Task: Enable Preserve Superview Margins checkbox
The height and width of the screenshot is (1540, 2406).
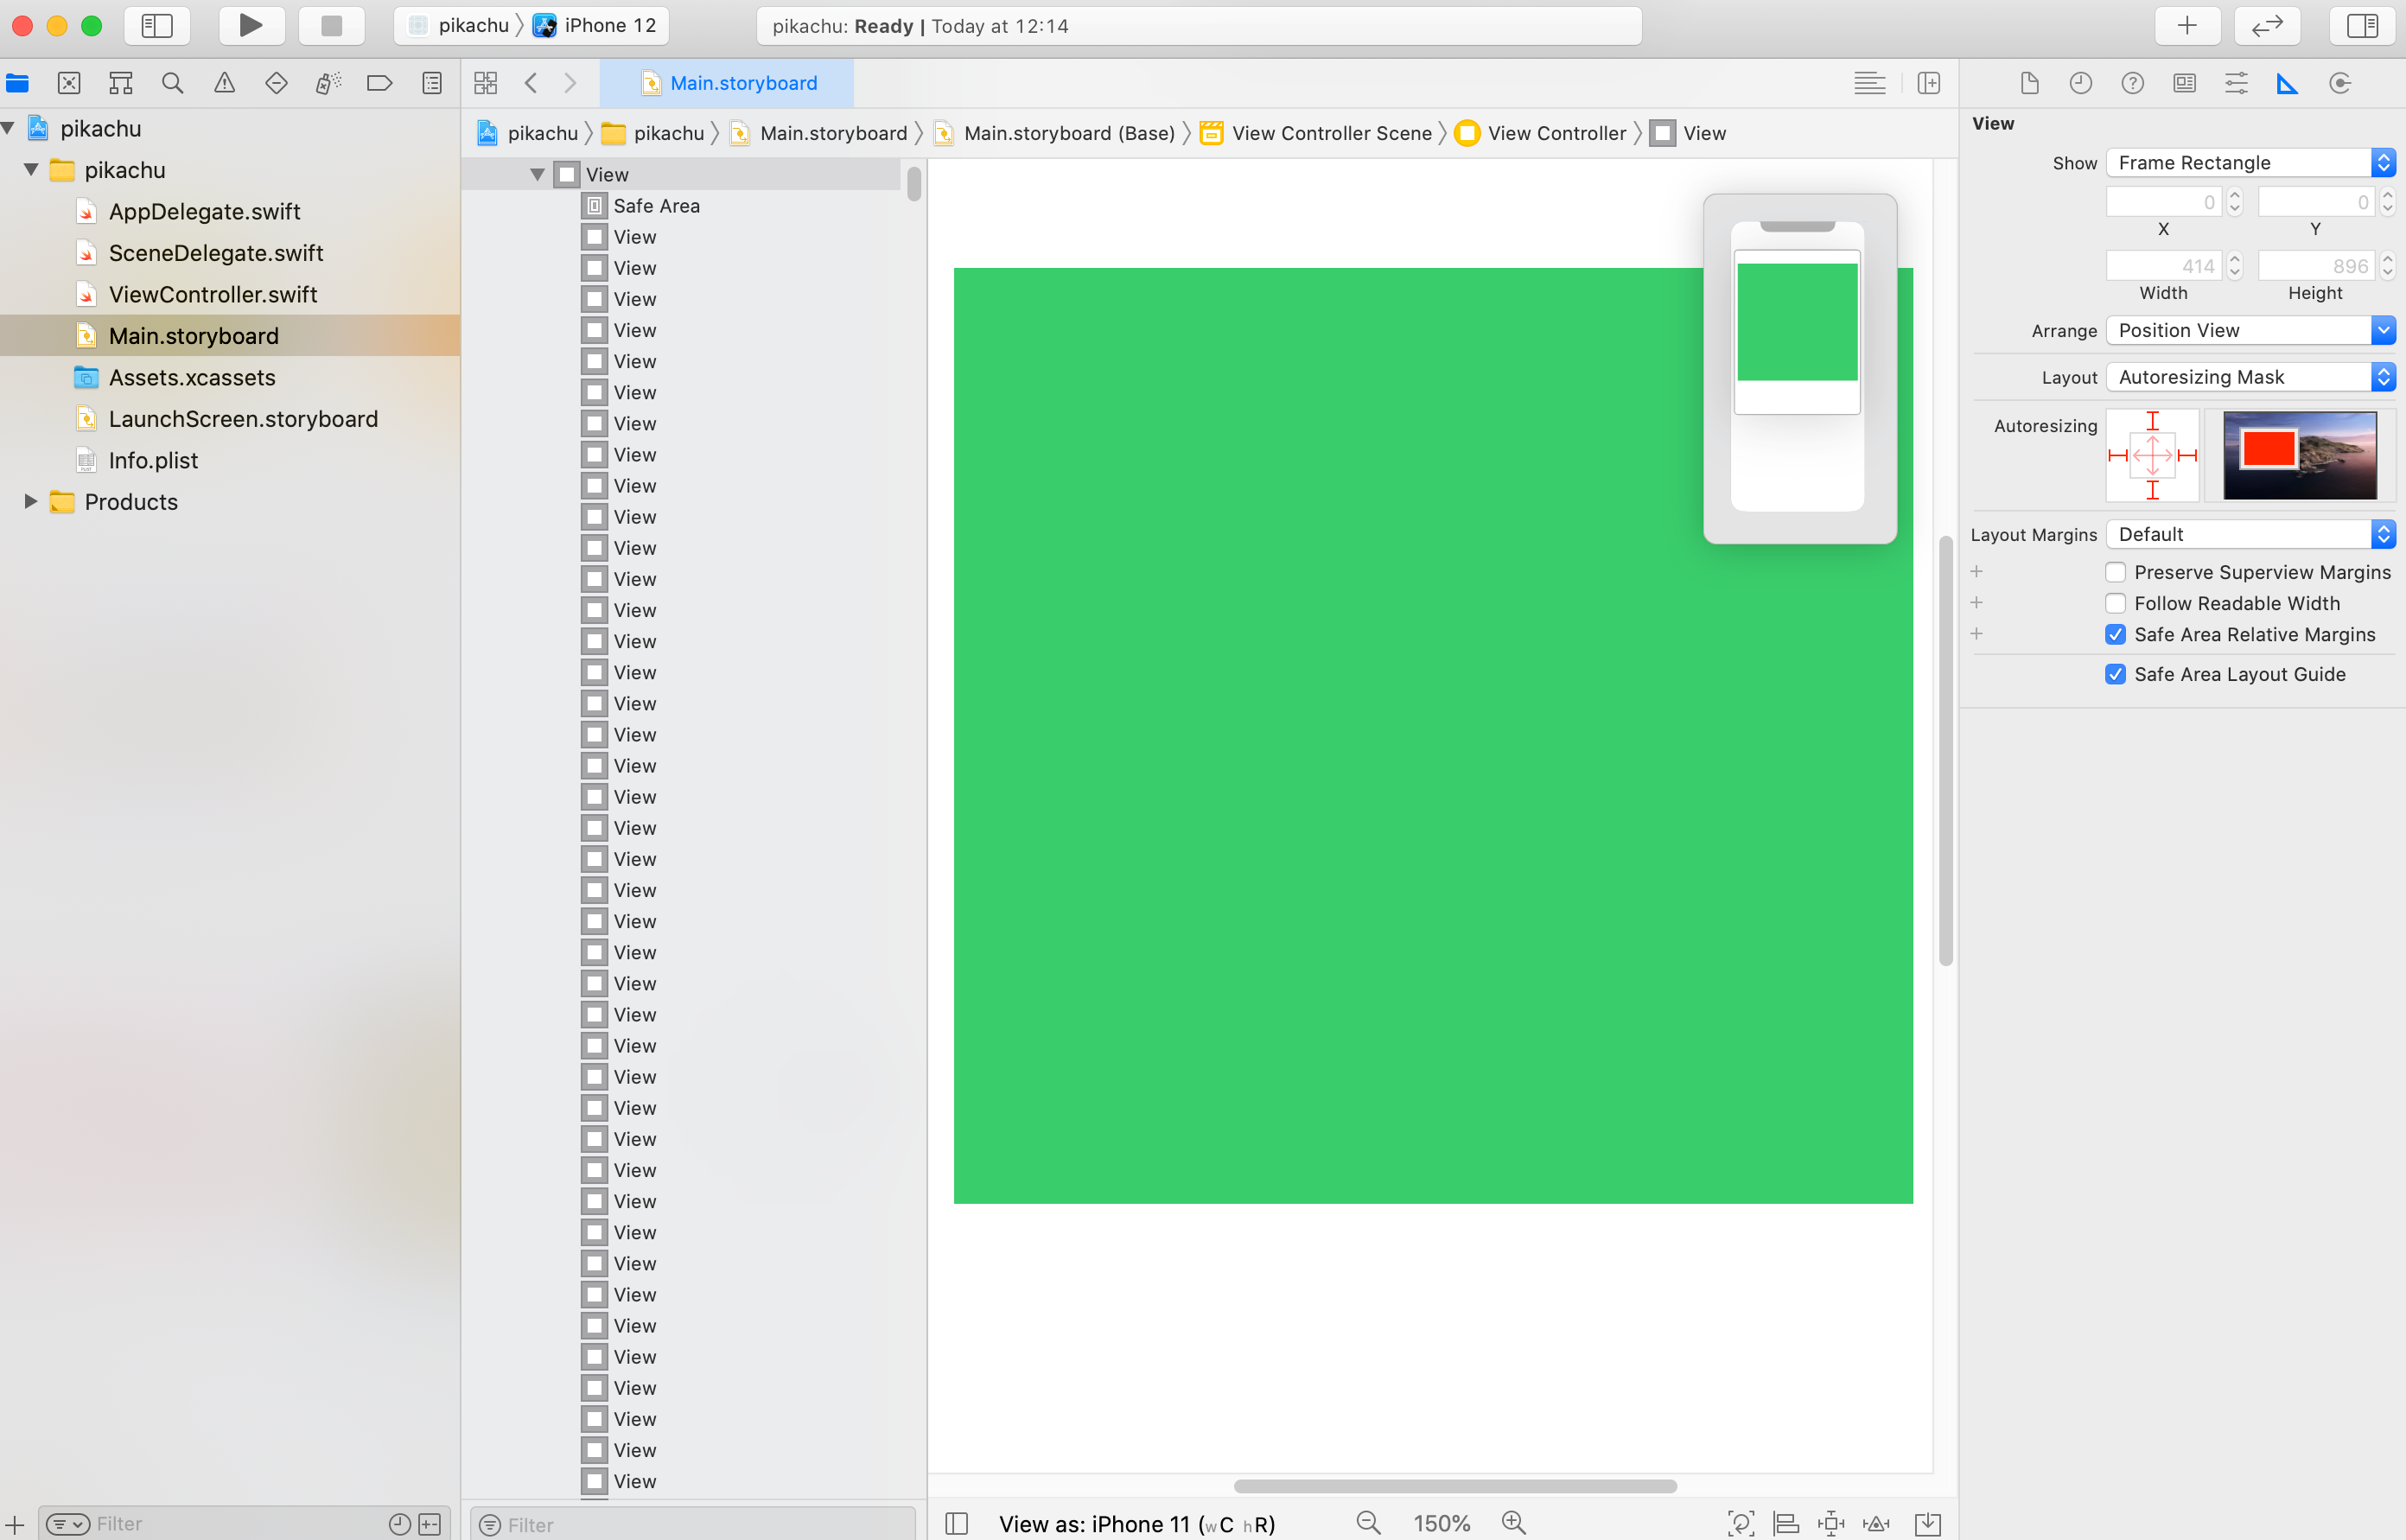Action: pos(2115,572)
